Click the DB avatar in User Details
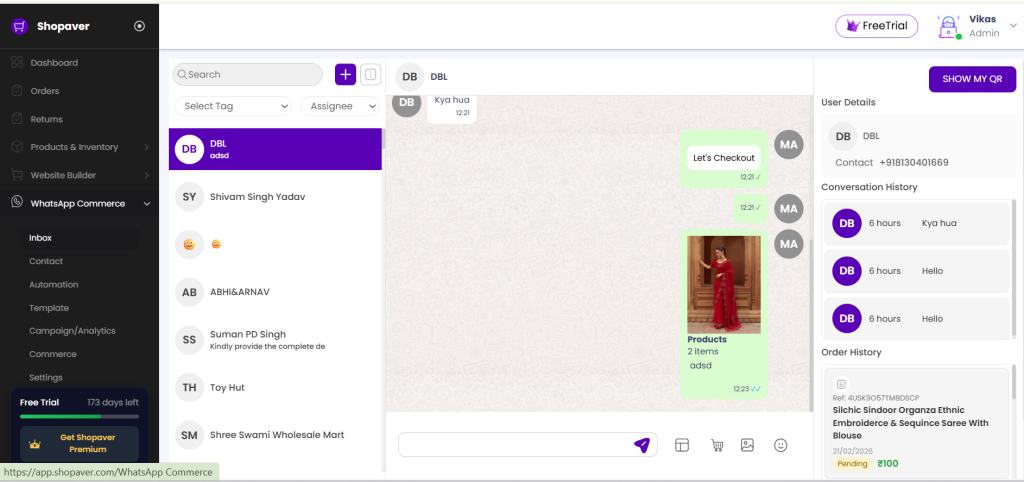1024x482 pixels. [x=843, y=136]
